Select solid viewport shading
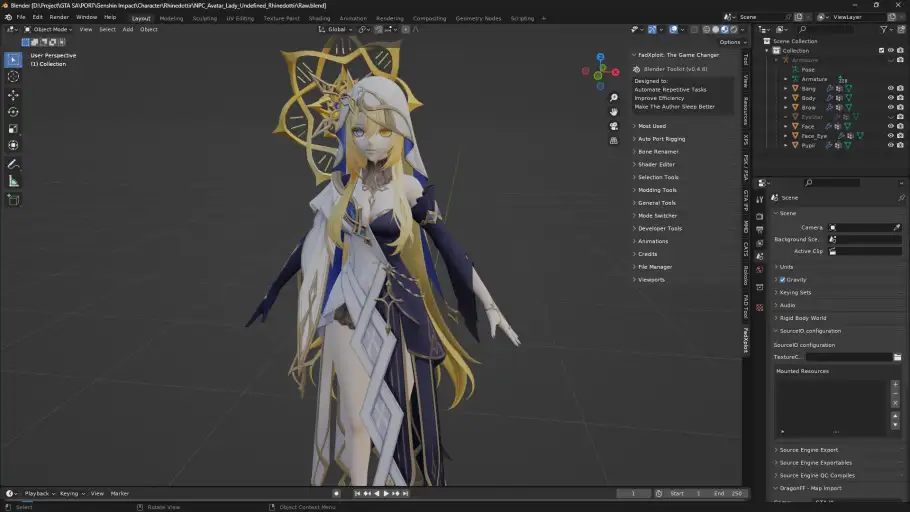 pos(716,29)
